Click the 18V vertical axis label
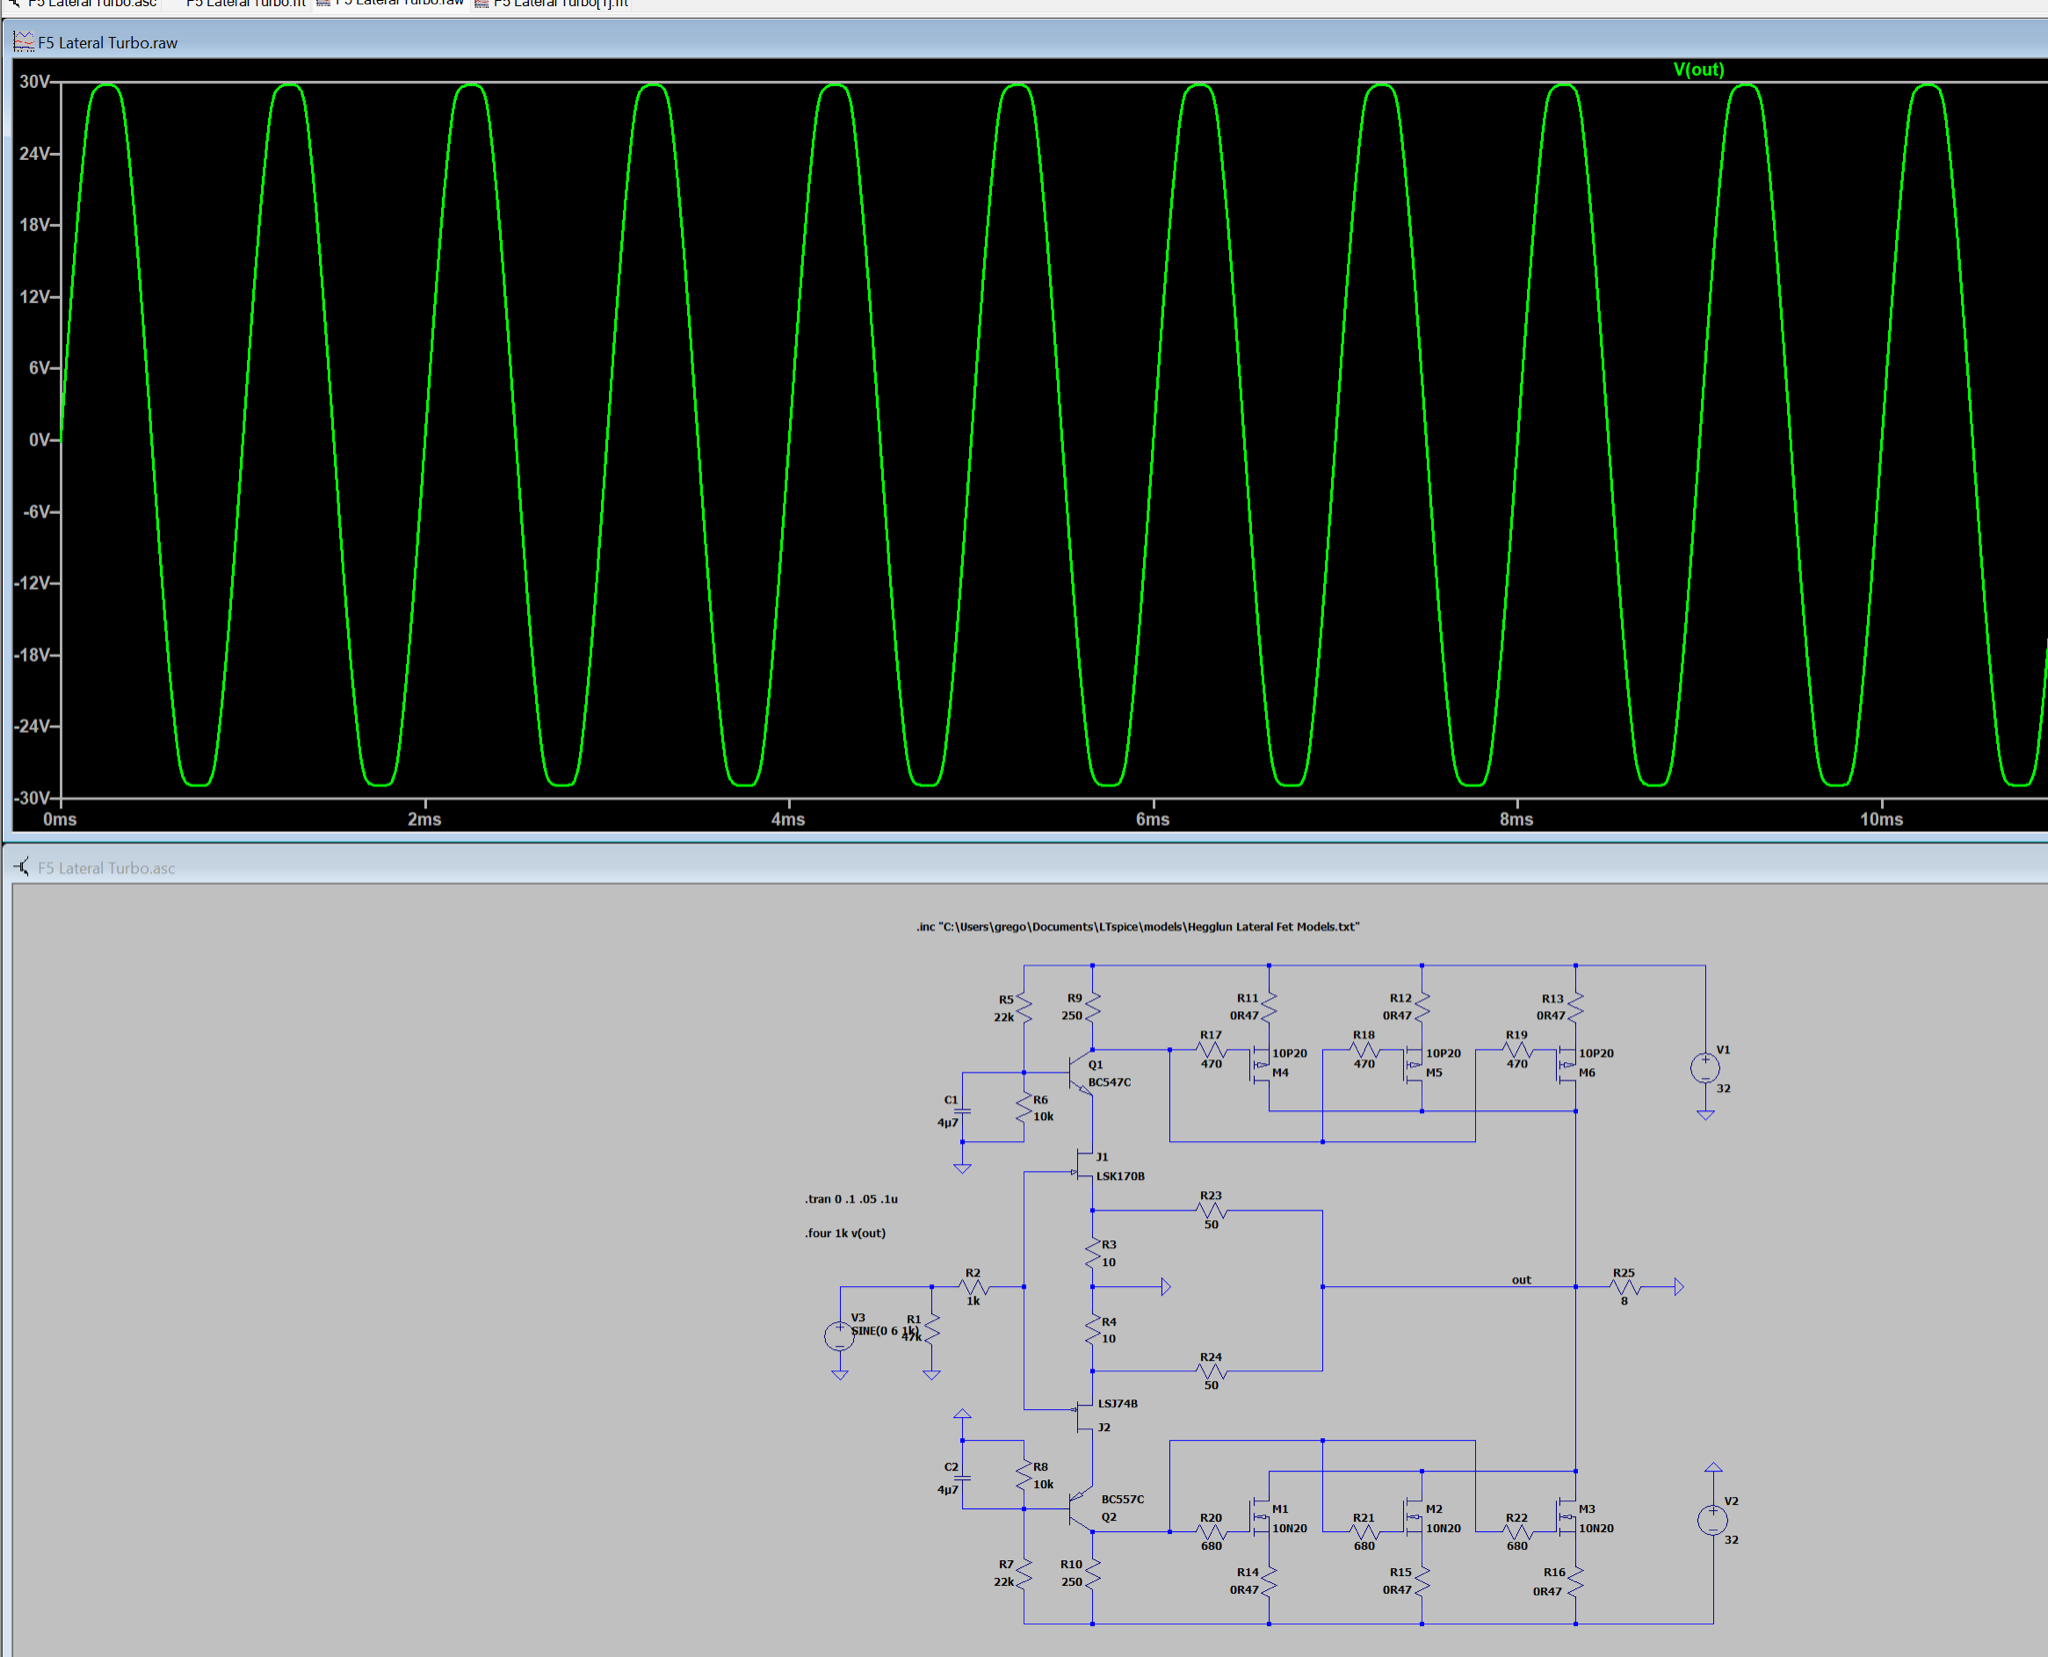 click(35, 225)
